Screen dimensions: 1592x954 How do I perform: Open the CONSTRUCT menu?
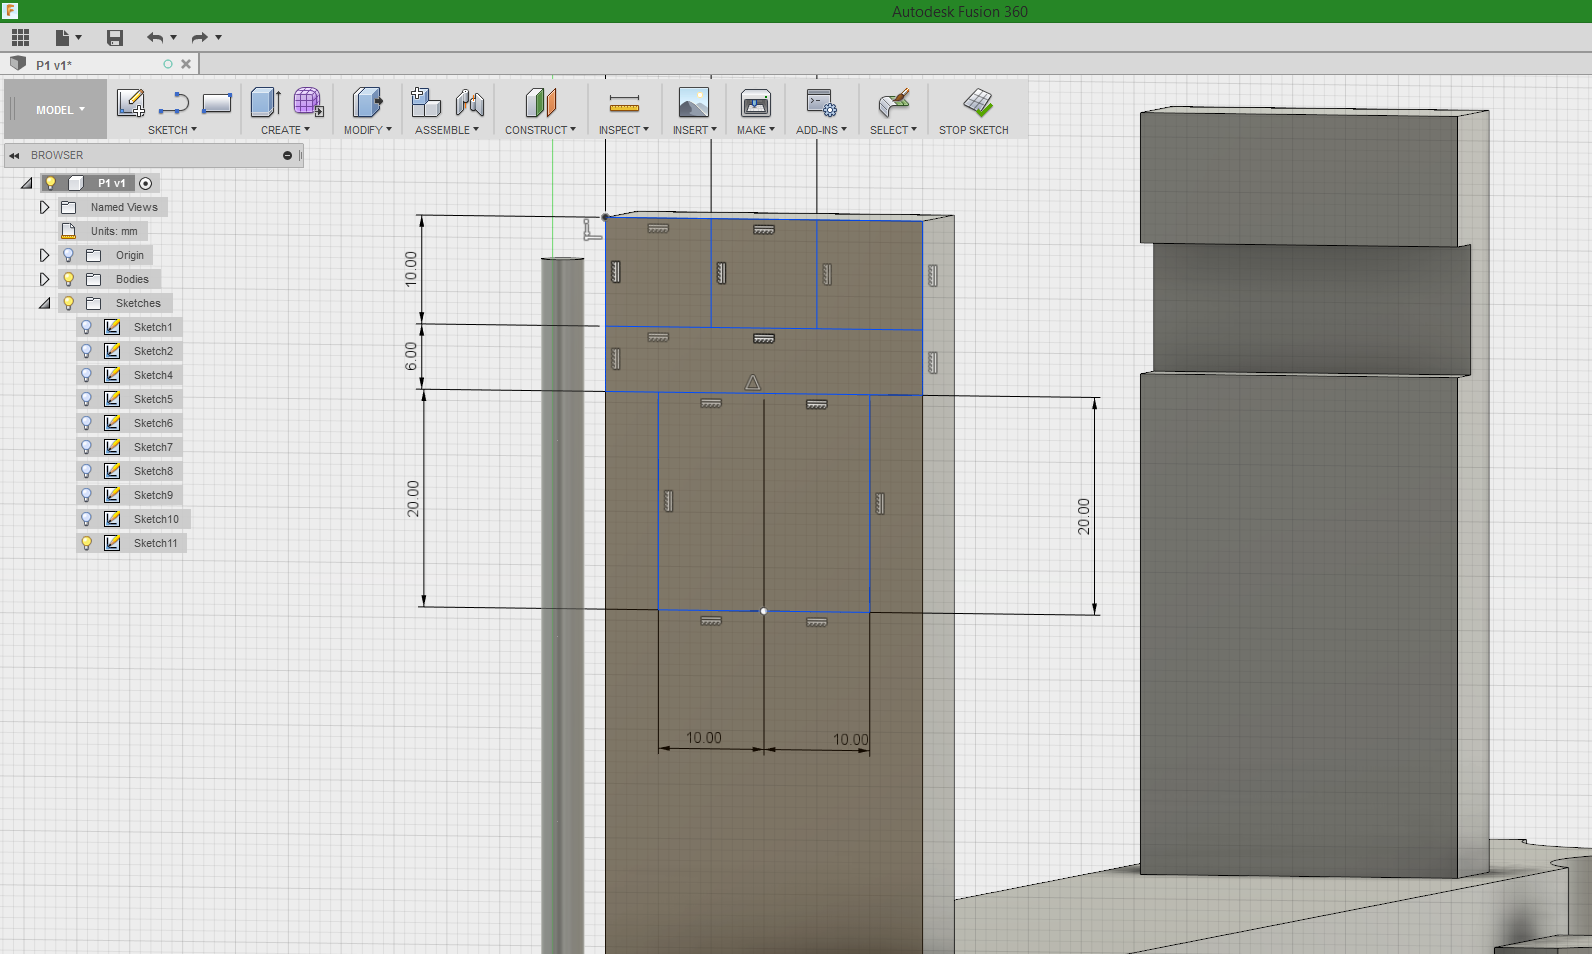pyautogui.click(x=540, y=130)
